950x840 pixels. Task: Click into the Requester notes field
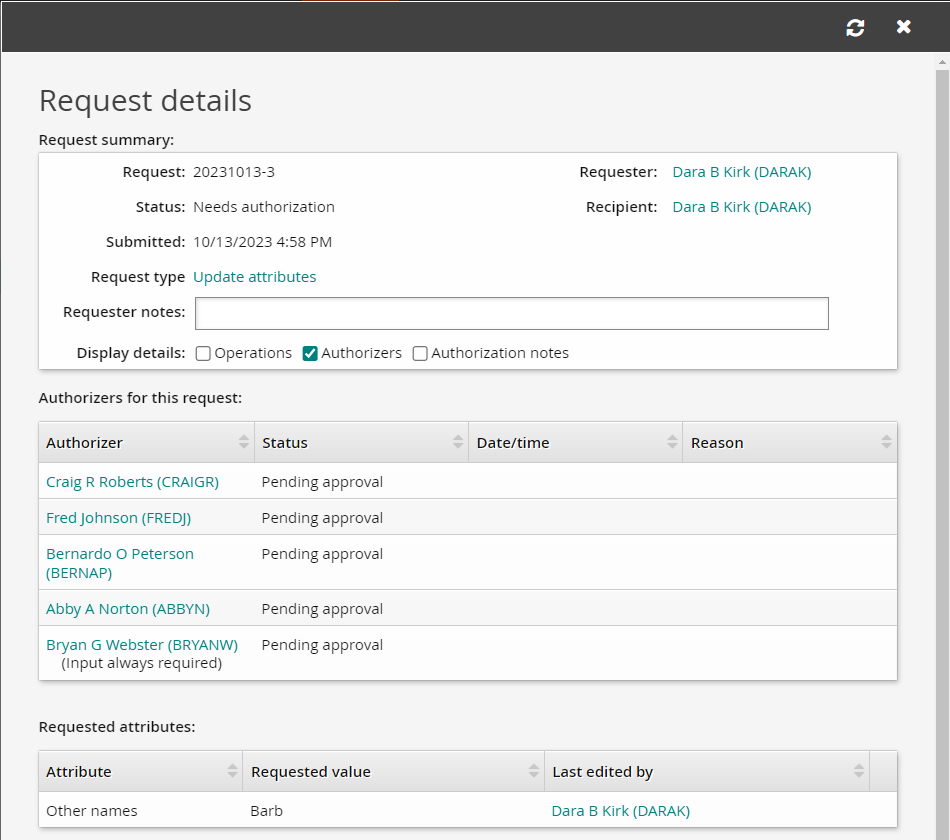pos(511,313)
